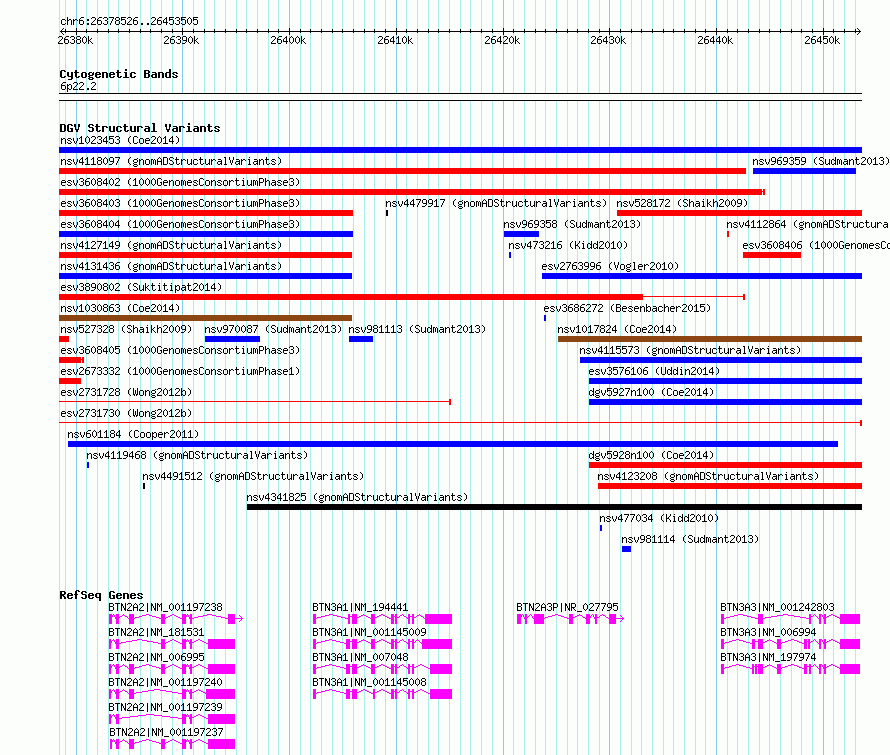Select nsv1030863 (Coe2014) label
Screen dimensions: 890x755
(x=120, y=308)
